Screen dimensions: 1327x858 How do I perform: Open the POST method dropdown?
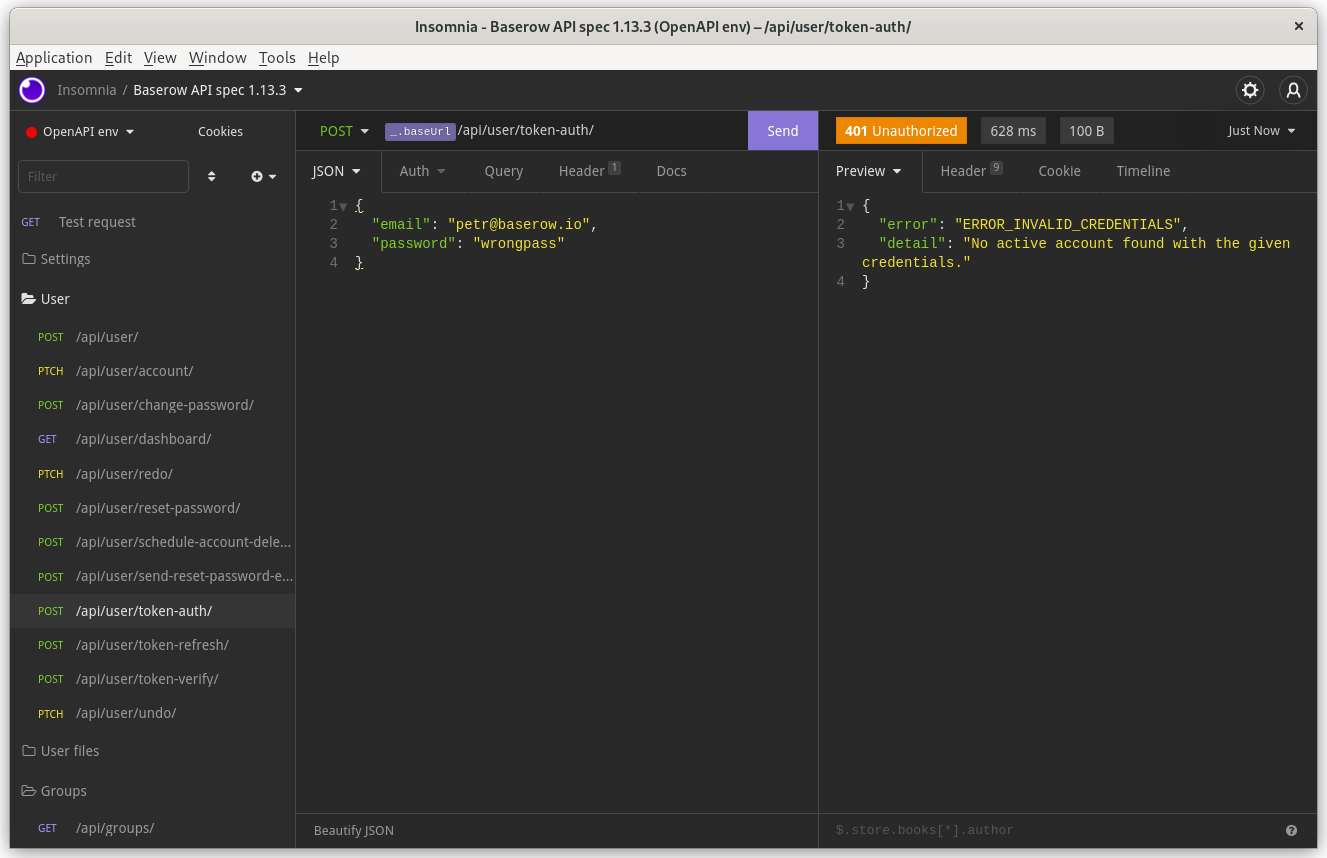[344, 131]
